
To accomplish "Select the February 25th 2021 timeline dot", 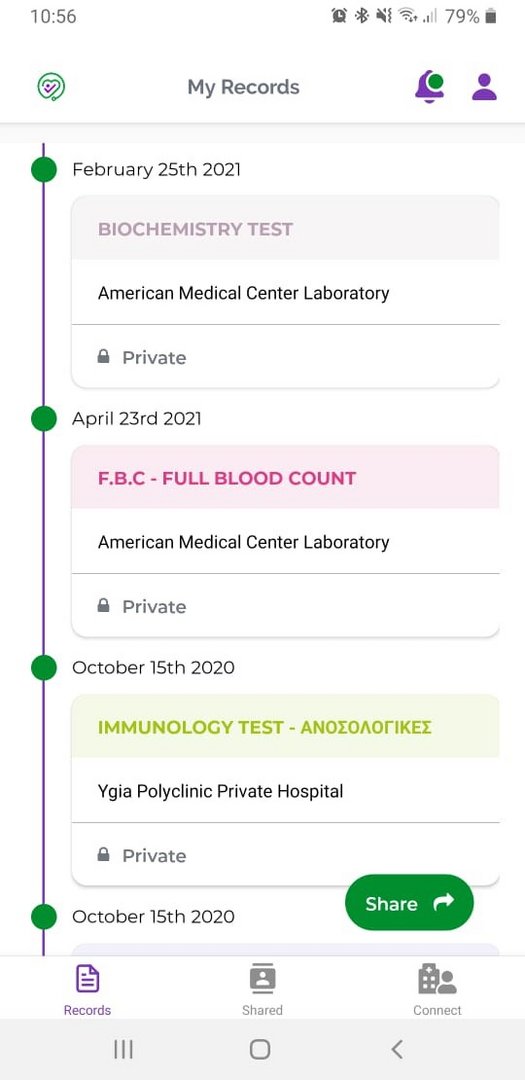I will tap(43, 169).
